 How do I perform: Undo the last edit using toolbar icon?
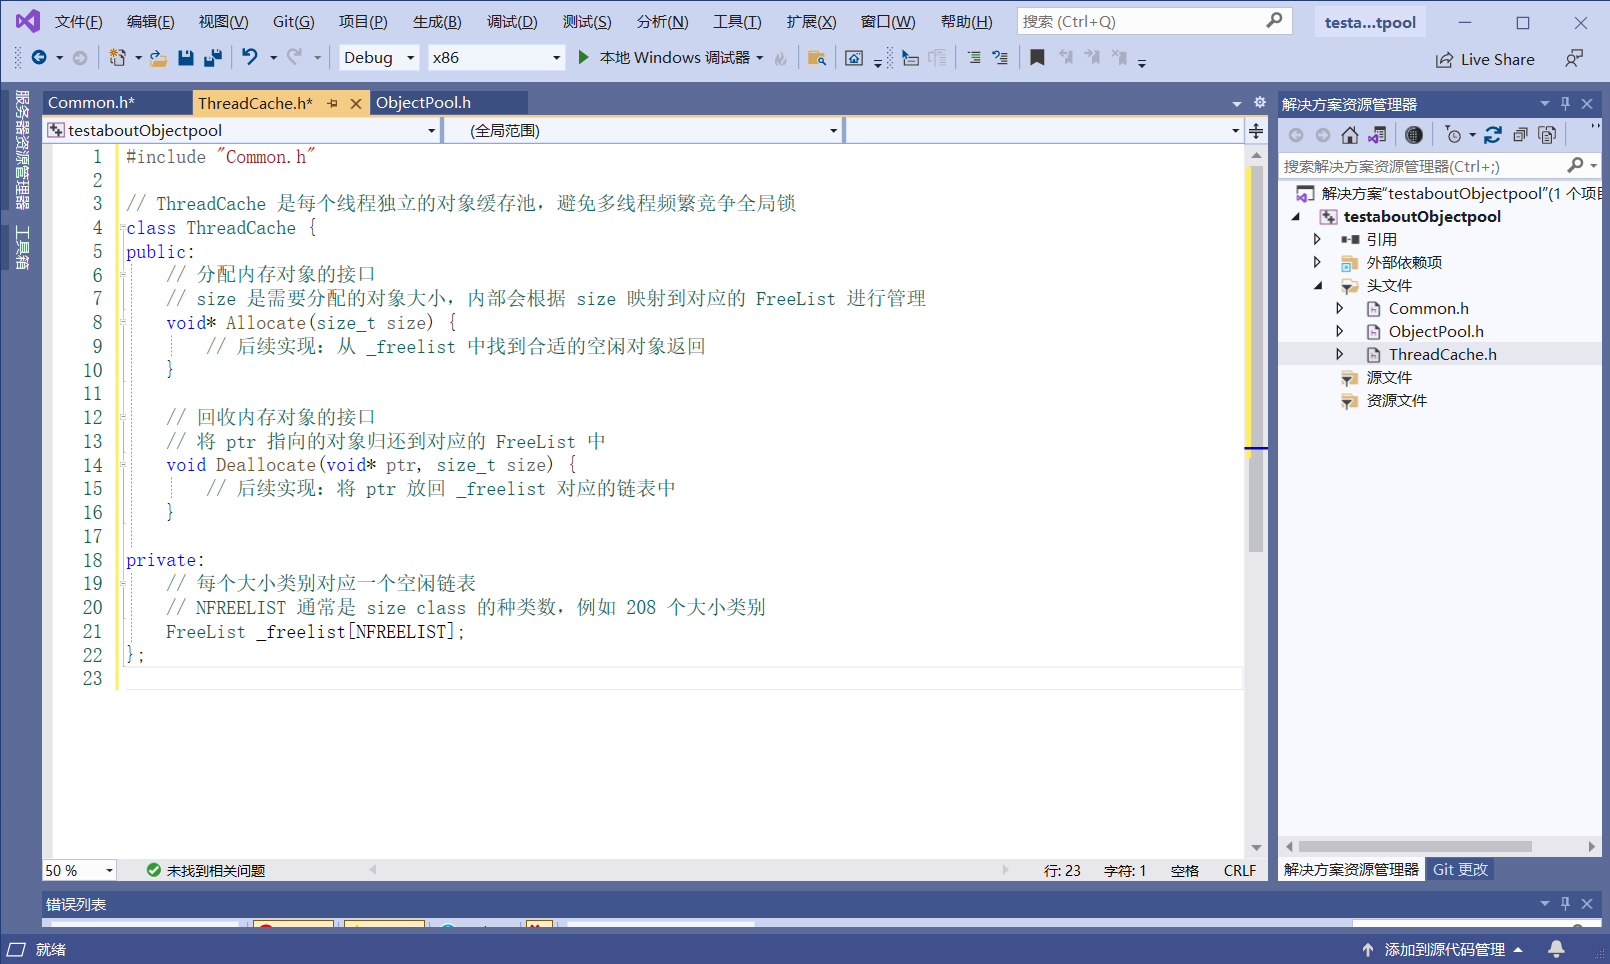pyautogui.click(x=250, y=58)
